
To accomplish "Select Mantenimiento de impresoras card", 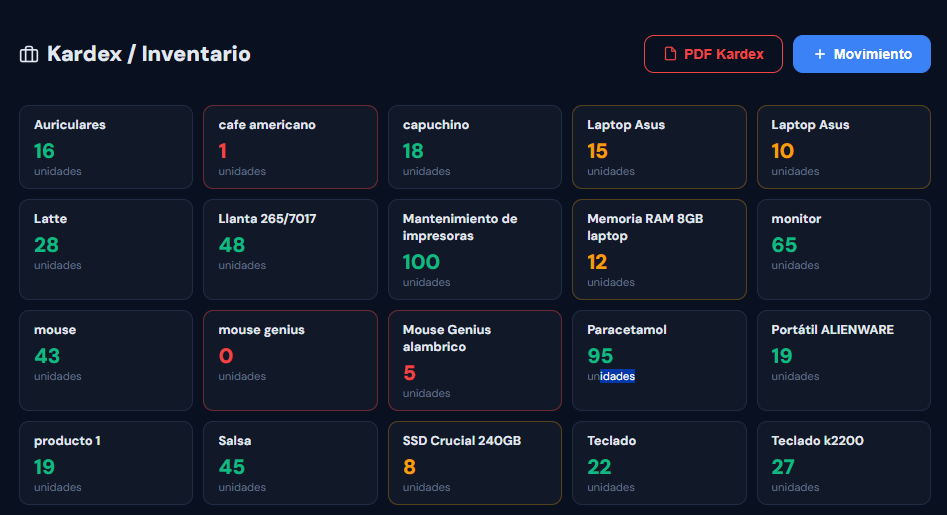I will click(x=475, y=249).
